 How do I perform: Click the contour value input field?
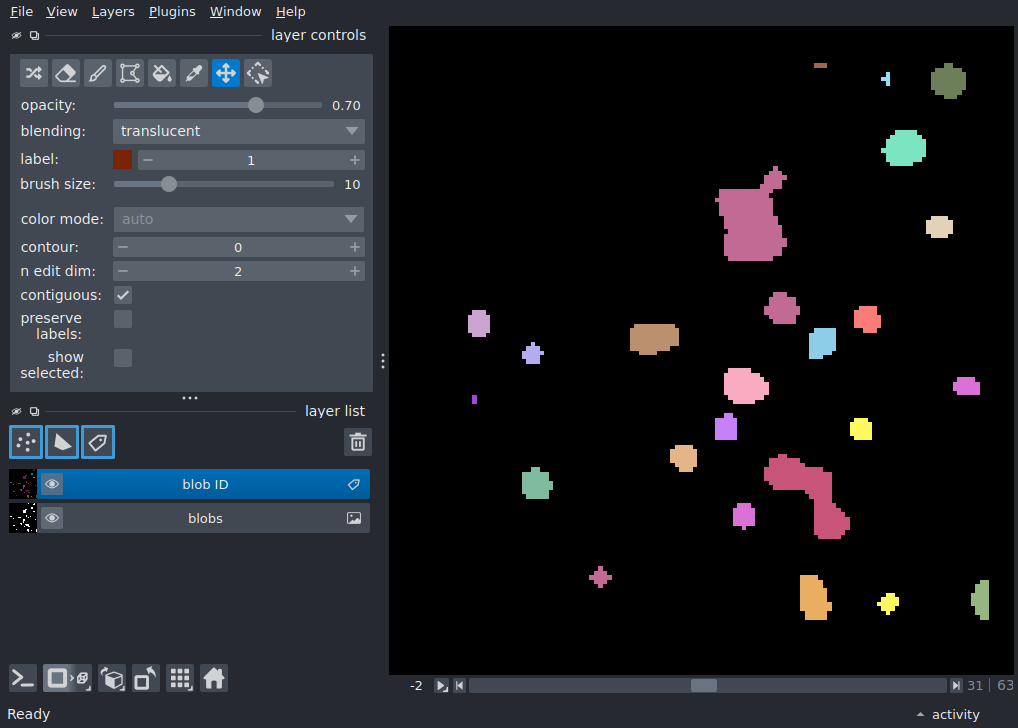point(238,247)
